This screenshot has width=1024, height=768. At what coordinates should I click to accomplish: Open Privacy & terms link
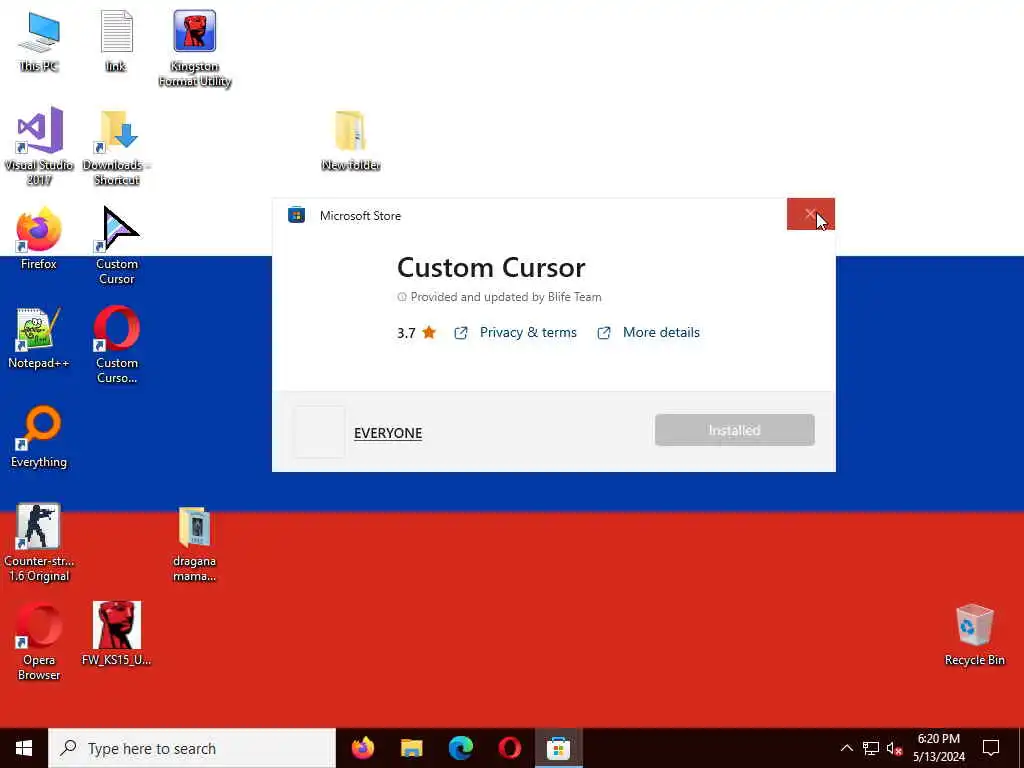[528, 332]
